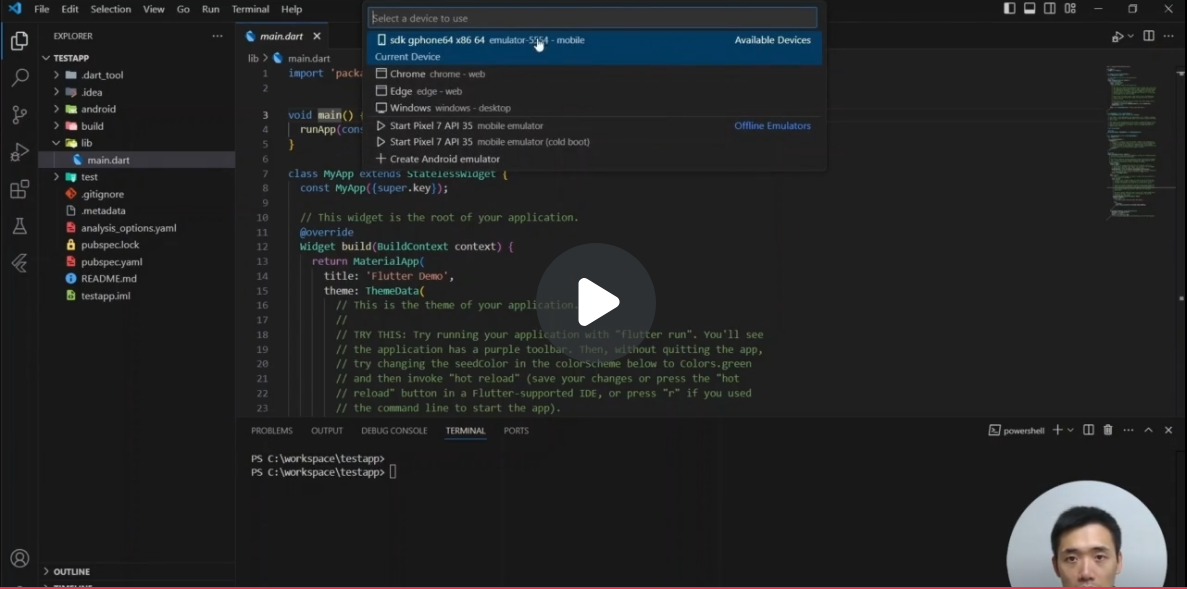Split the editor to the right
1187x589 pixels.
1148,36
